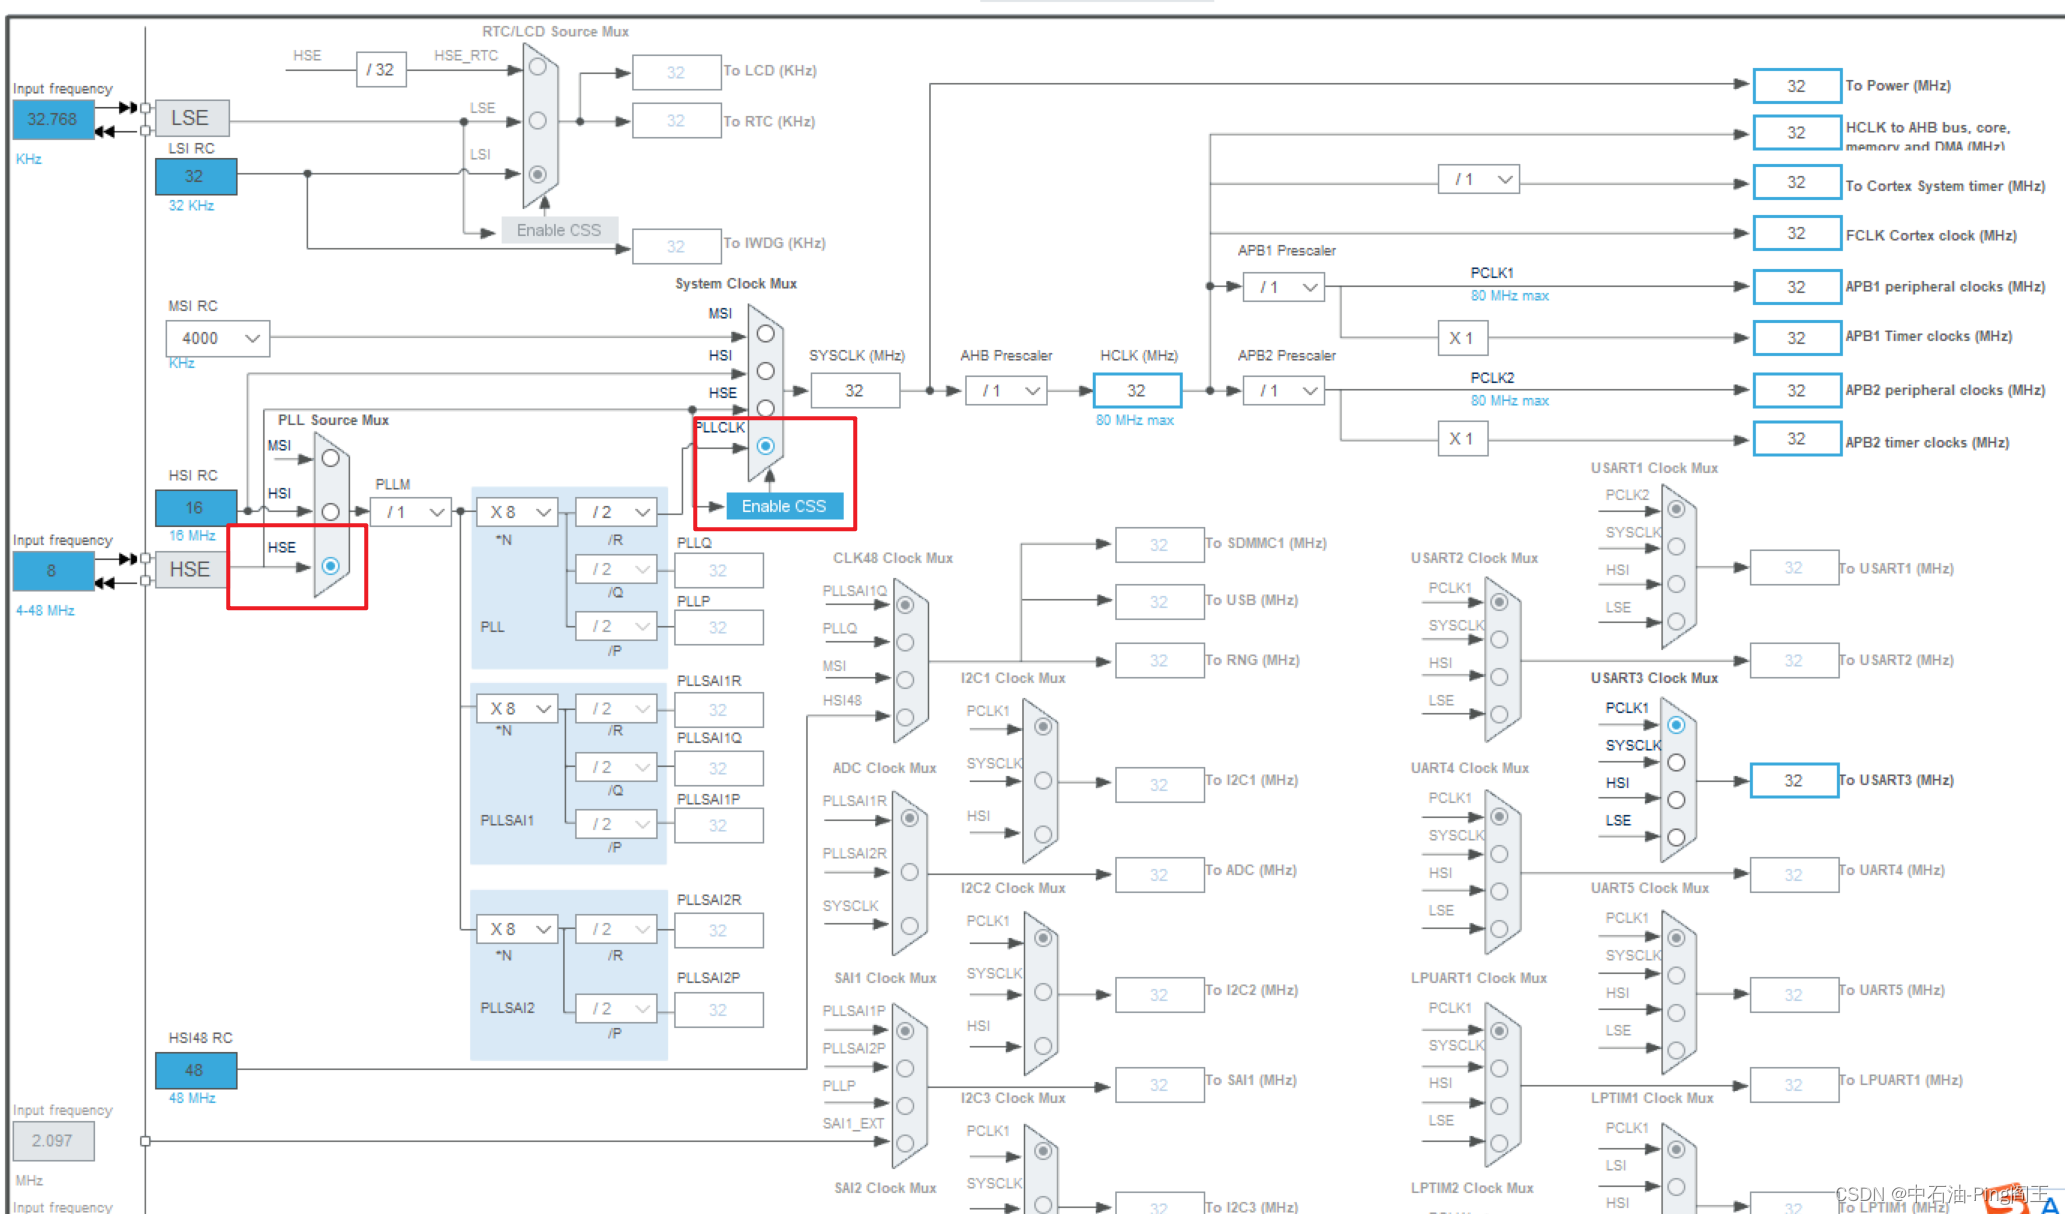Image resolution: width=2065 pixels, height=1214 pixels.
Task: Select HSE in PLL Source Mux
Action: (330, 566)
